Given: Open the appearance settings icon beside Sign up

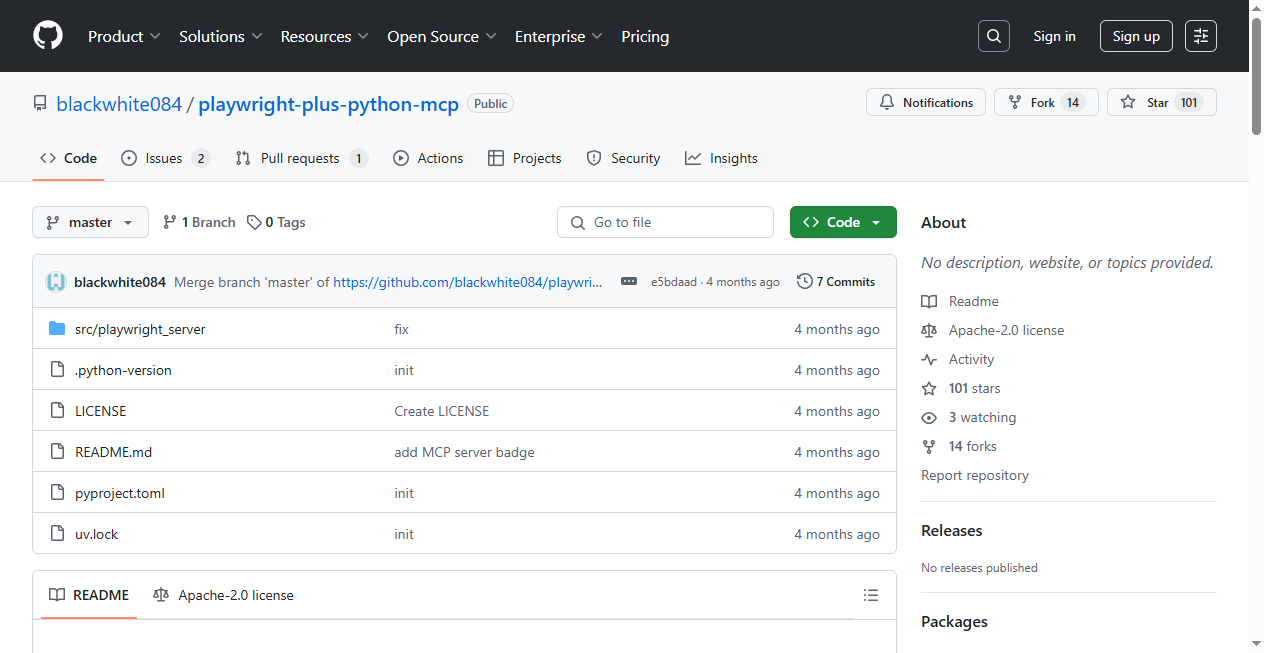Looking at the screenshot, I should click(x=1201, y=36).
